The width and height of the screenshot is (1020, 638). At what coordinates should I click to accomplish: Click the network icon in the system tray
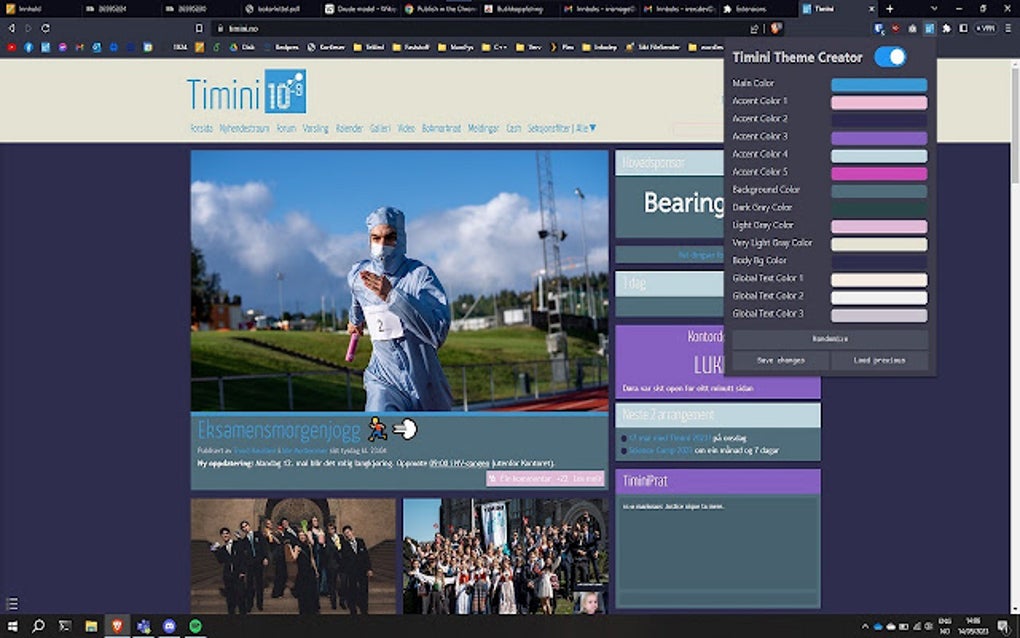[x=918, y=626]
